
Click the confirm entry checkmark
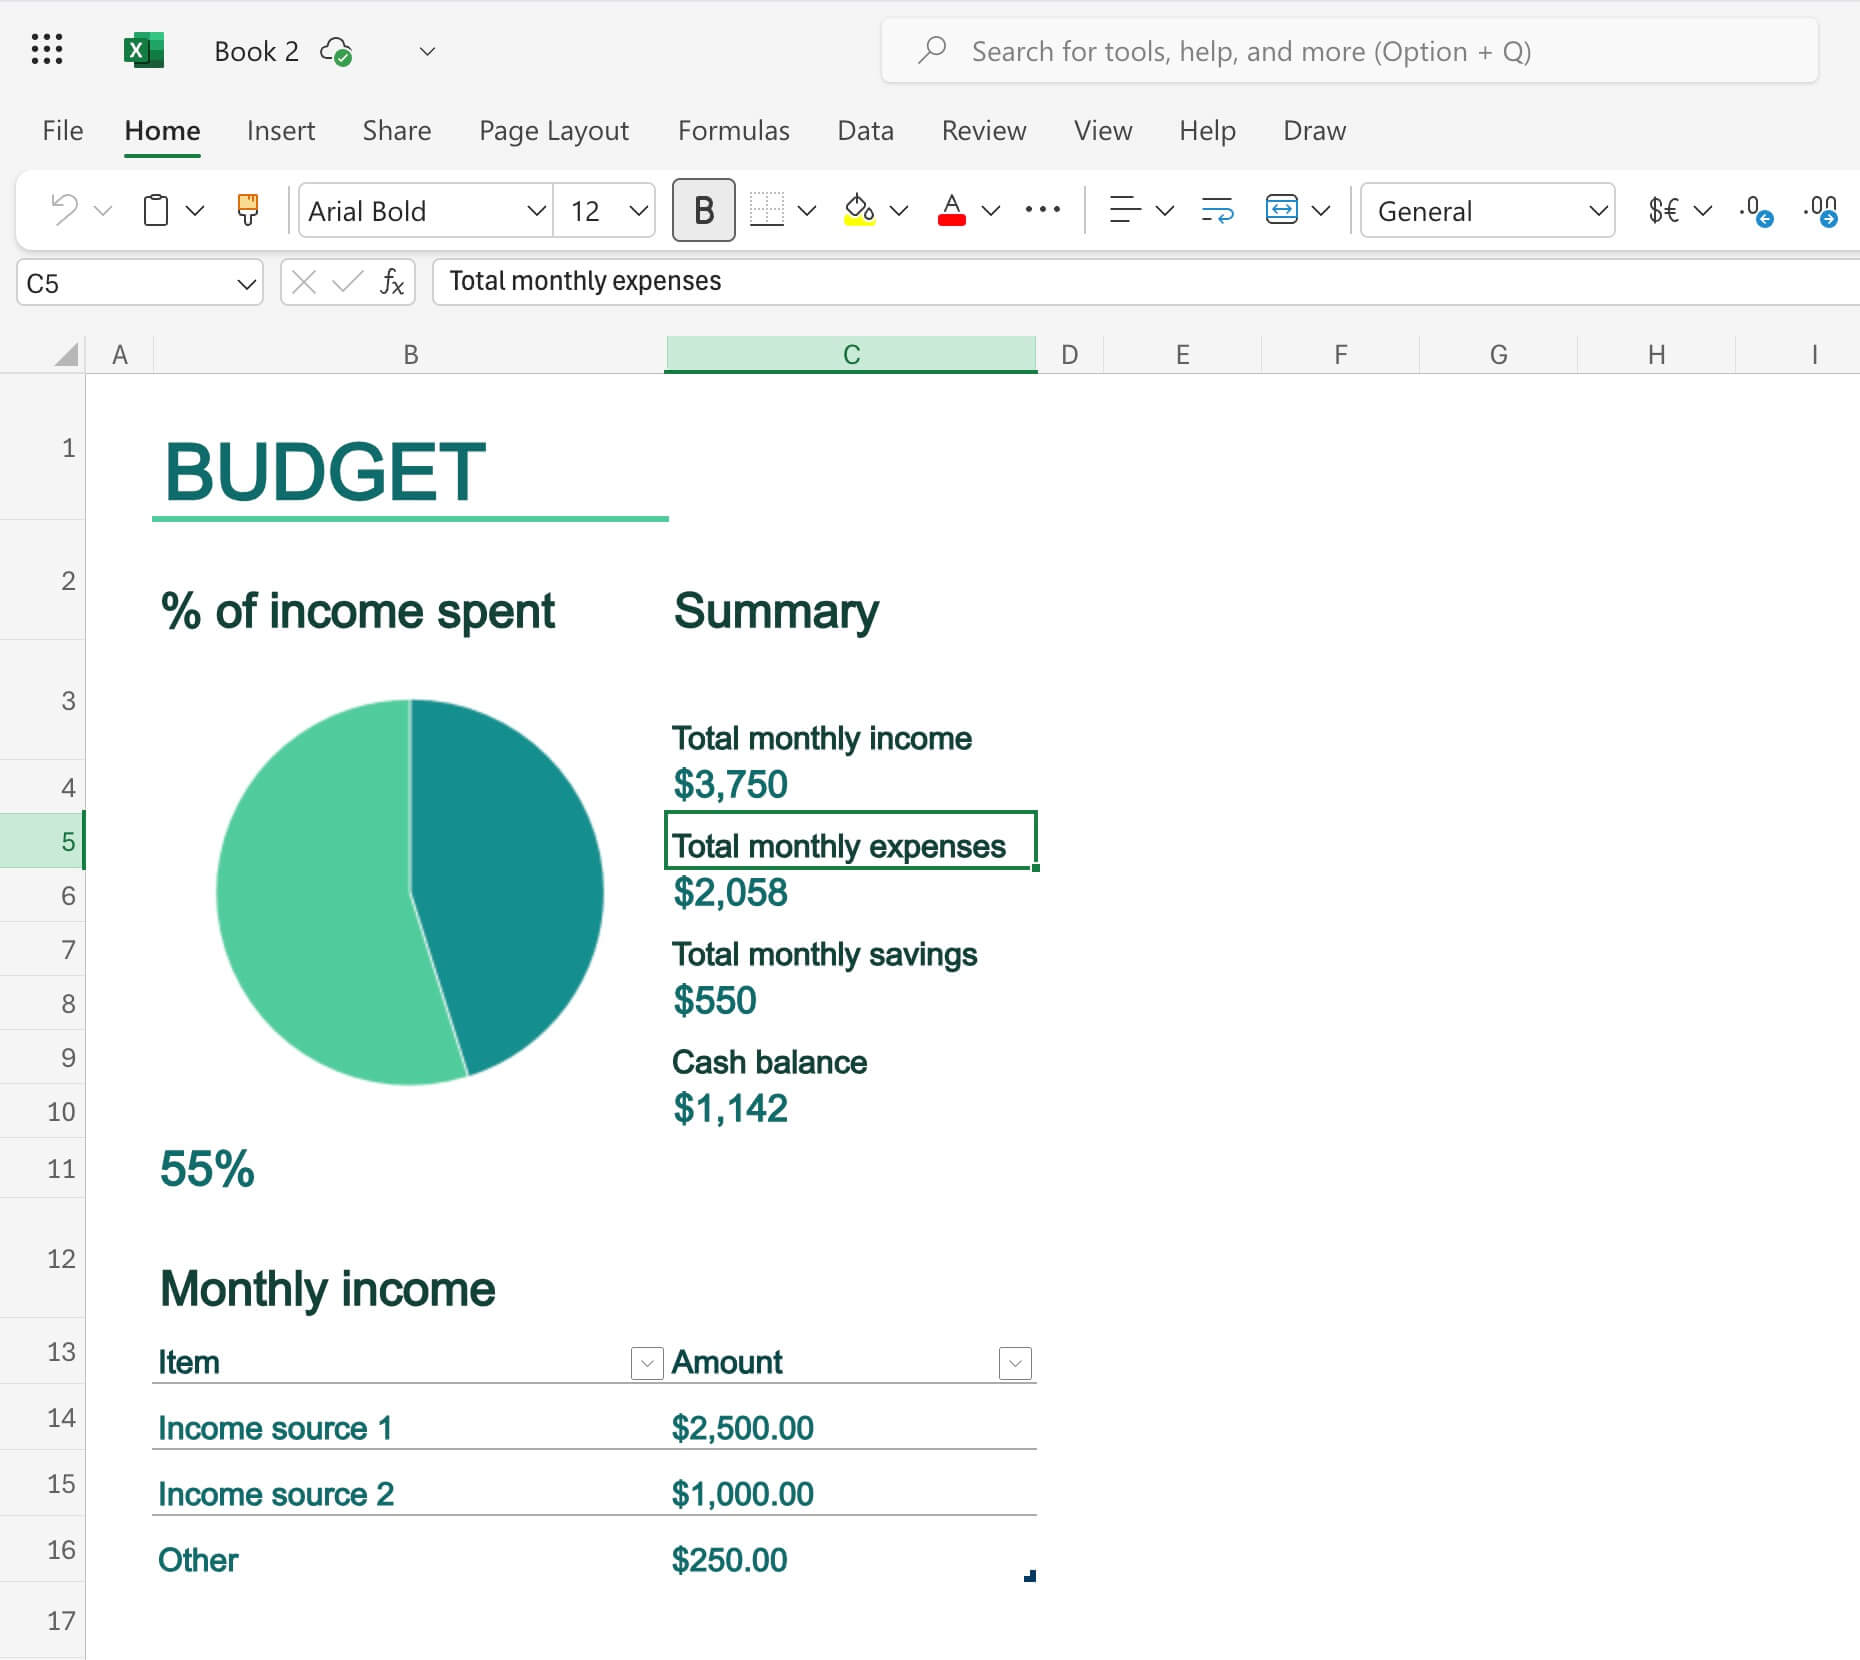pos(347,282)
